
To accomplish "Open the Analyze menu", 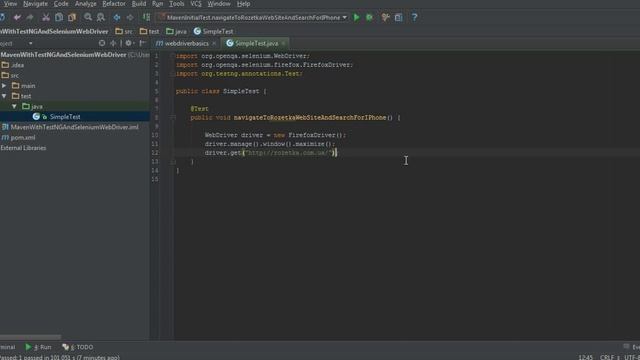I will 86,4.
